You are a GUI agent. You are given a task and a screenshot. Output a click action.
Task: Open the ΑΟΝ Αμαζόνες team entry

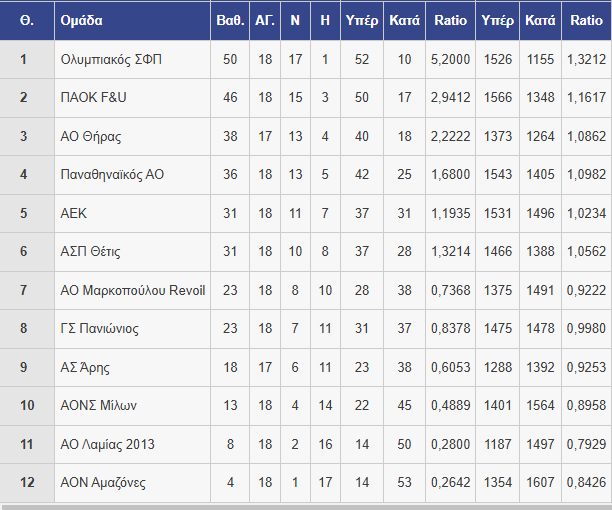(x=103, y=483)
